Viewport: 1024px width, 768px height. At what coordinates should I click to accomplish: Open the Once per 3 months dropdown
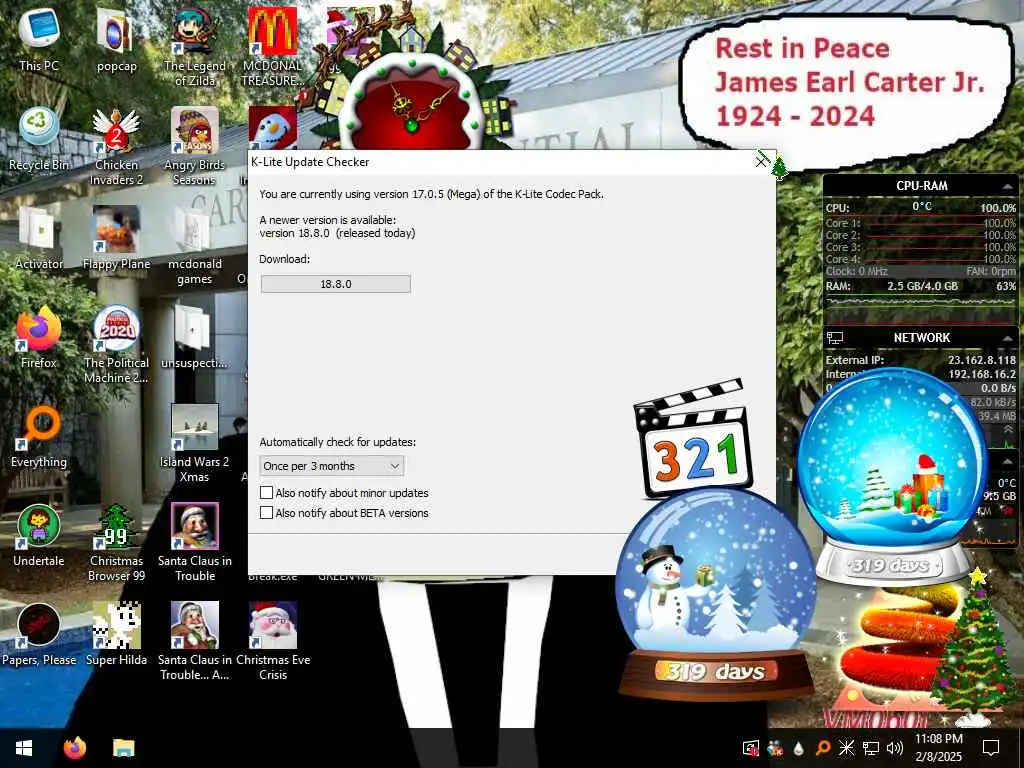332,466
